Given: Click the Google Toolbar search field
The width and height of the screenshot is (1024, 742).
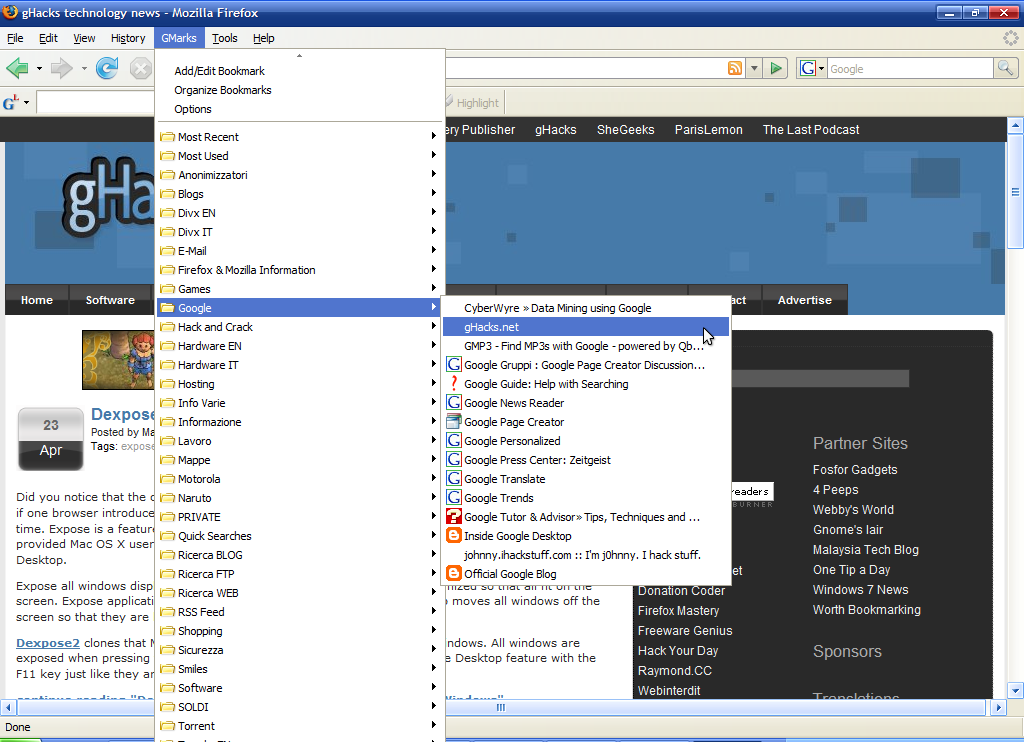Looking at the screenshot, I should coord(96,103).
